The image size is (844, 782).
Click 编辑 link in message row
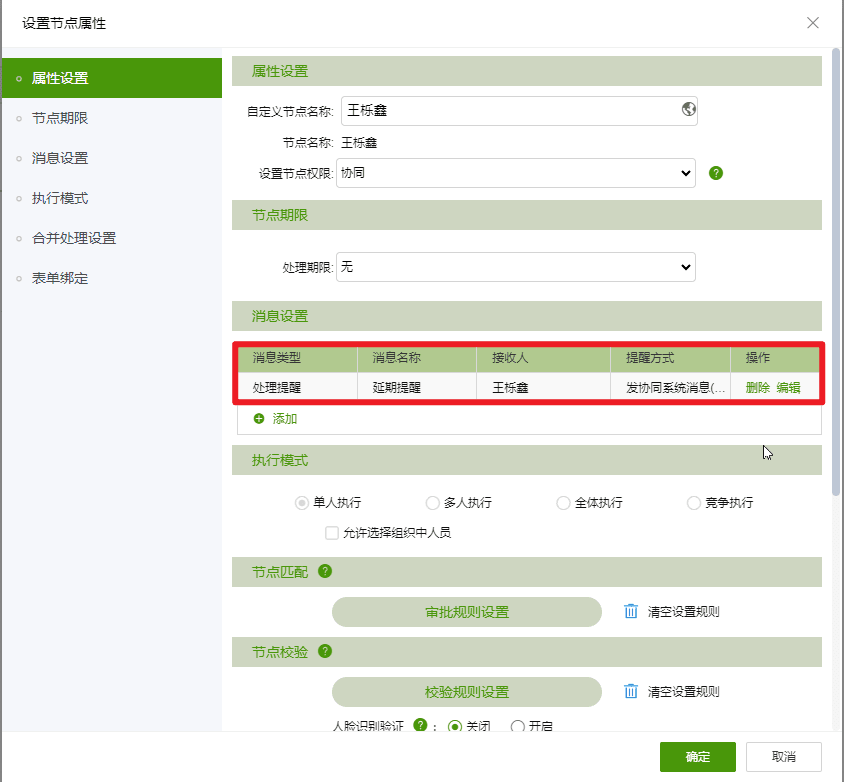tap(788, 388)
